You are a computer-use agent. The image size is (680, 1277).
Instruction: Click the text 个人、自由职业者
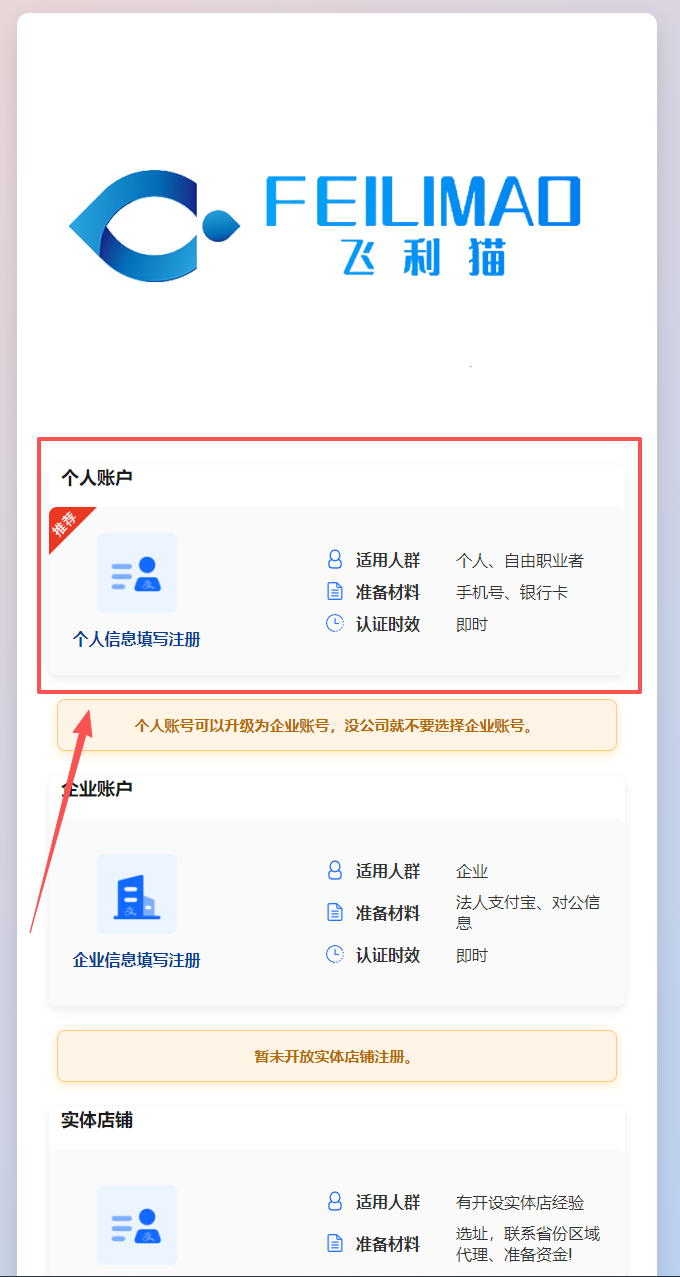520,560
